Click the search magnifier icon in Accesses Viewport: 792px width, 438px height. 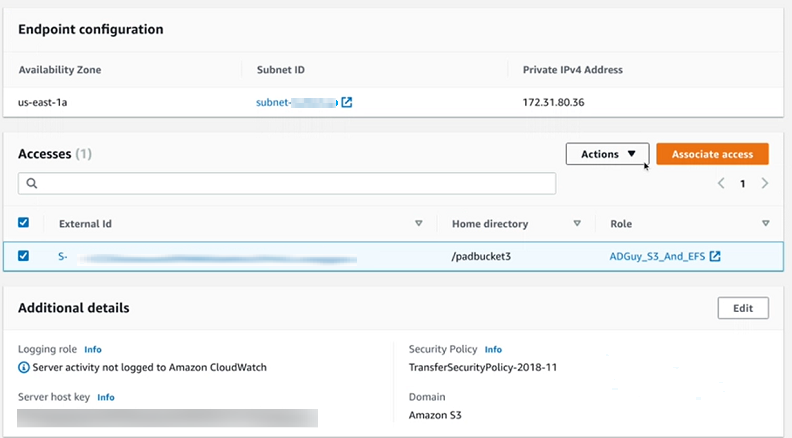[32, 184]
